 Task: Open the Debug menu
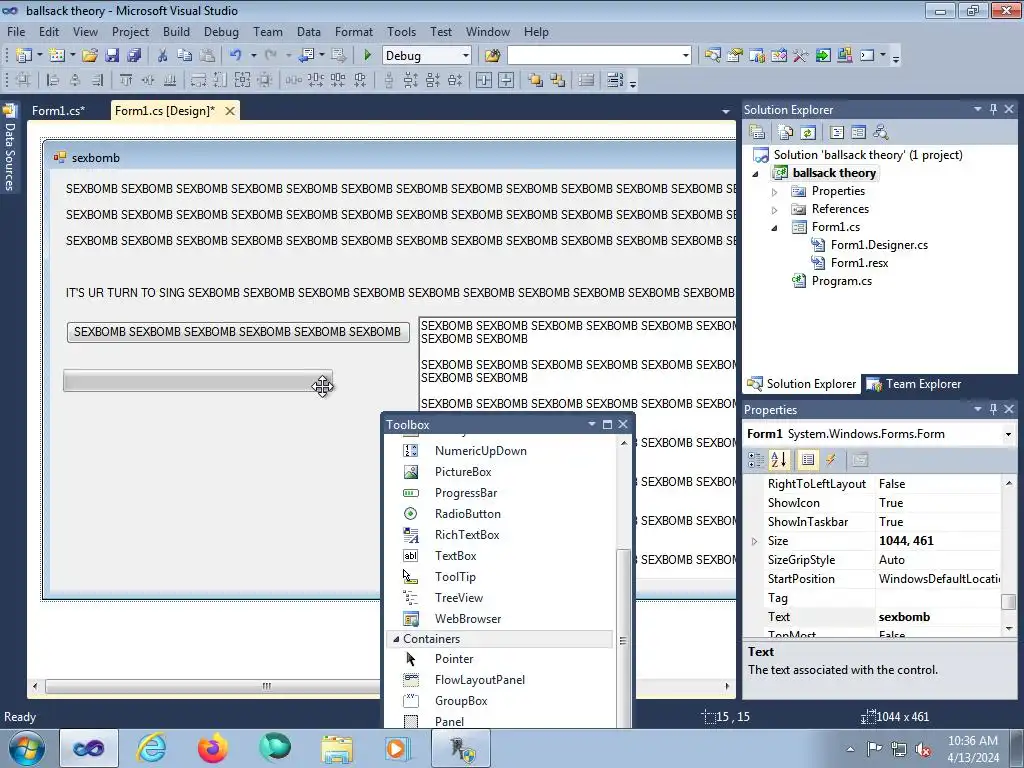pyautogui.click(x=221, y=31)
